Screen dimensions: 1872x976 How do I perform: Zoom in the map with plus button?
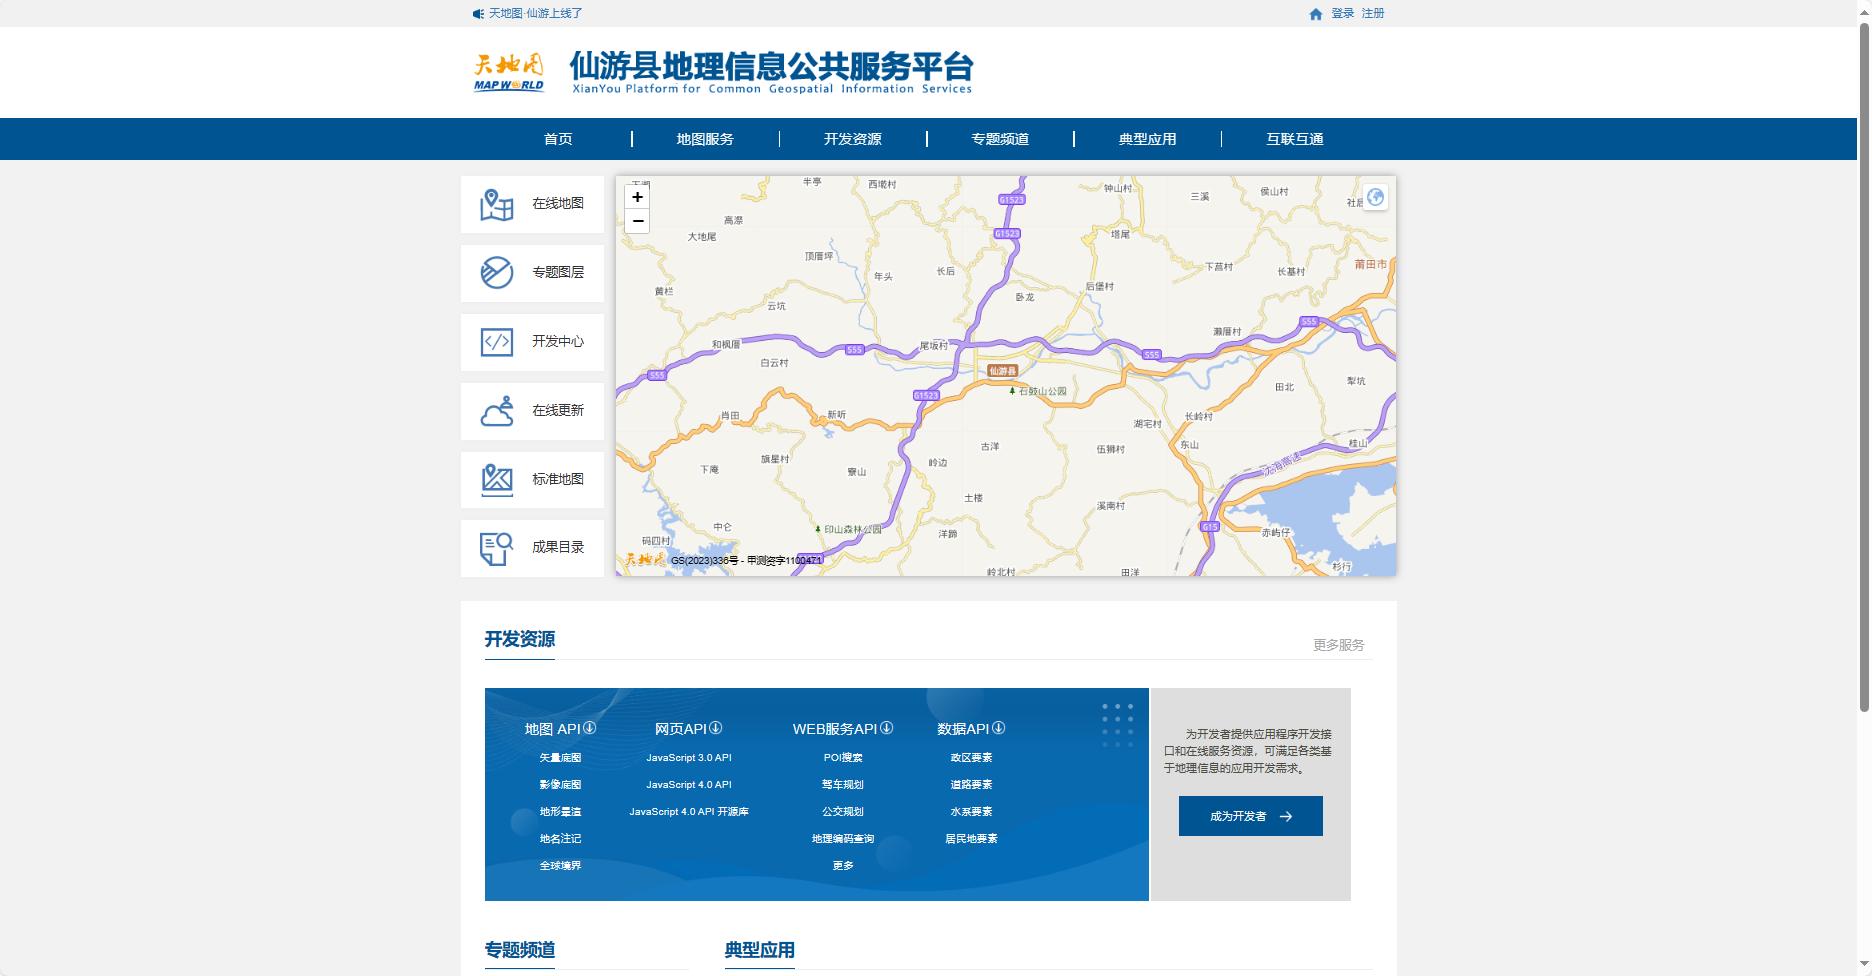tap(637, 197)
